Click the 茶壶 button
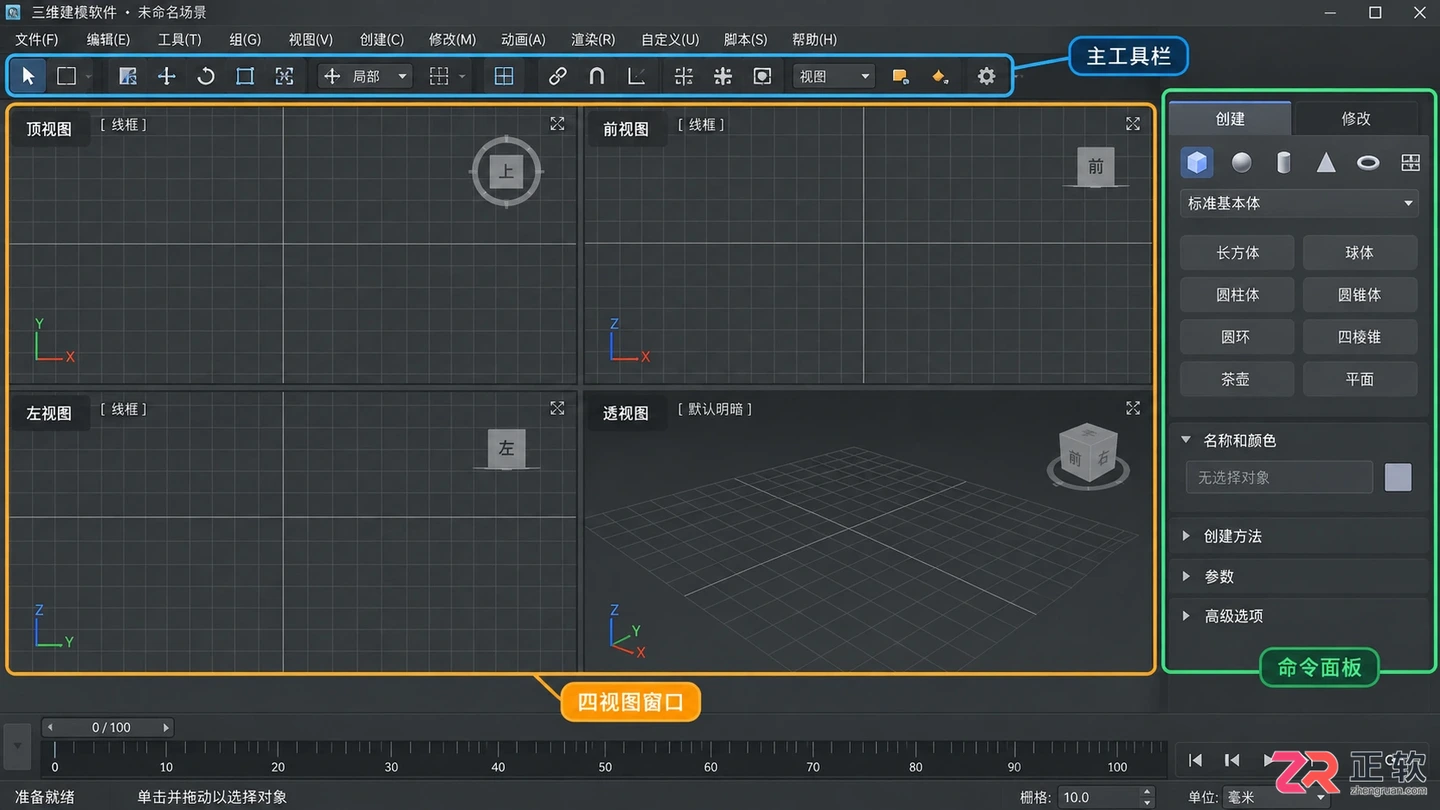The image size is (1440, 810). click(1237, 379)
